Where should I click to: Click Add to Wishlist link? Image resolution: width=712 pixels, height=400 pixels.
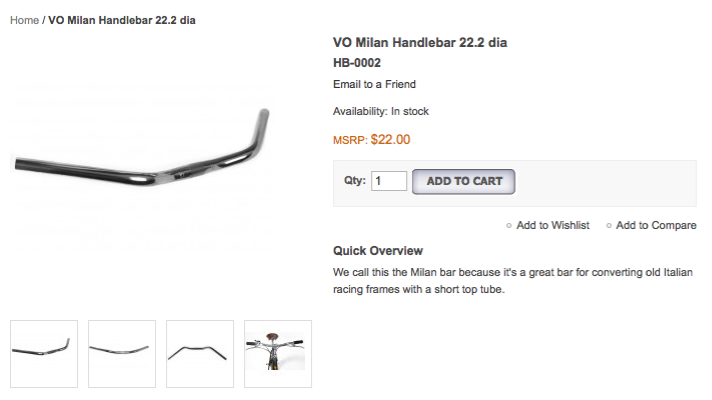click(x=552, y=225)
